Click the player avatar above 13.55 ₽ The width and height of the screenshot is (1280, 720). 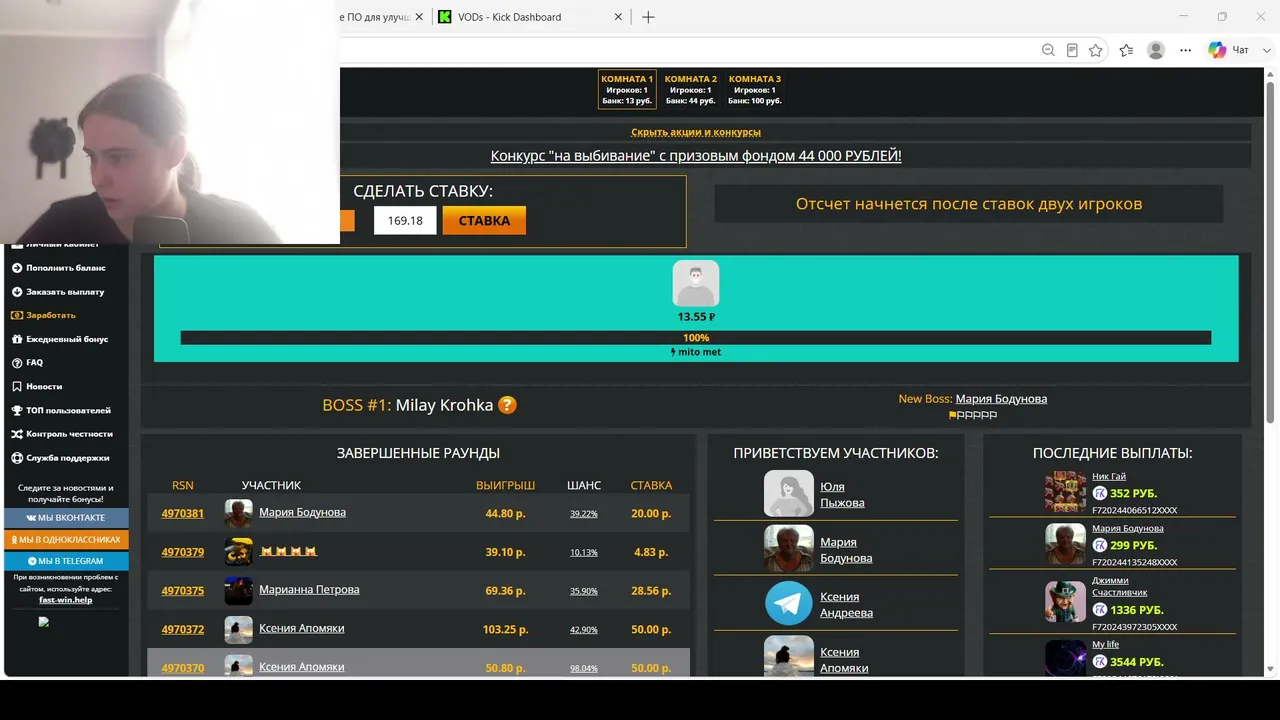pyautogui.click(x=696, y=283)
